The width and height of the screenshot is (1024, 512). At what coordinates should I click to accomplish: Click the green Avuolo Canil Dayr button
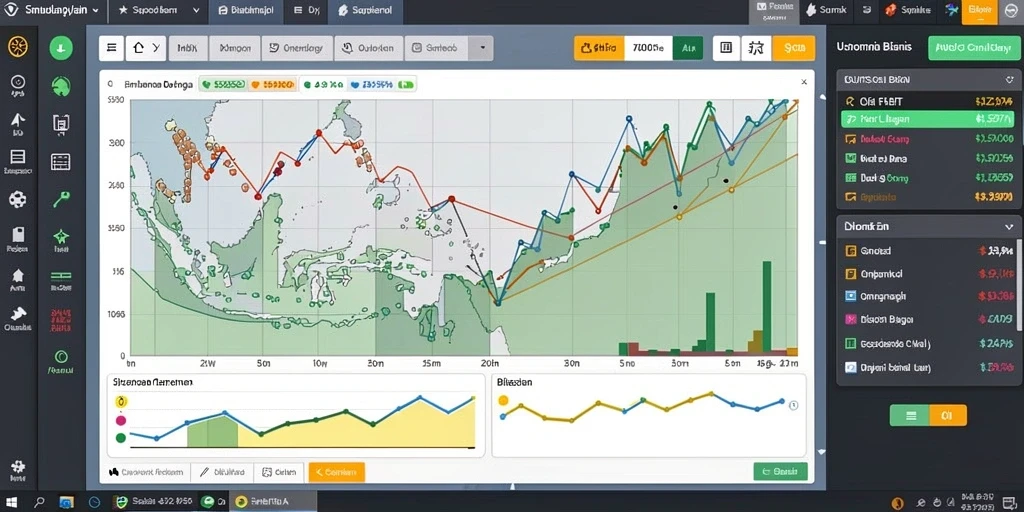pyautogui.click(x=973, y=48)
